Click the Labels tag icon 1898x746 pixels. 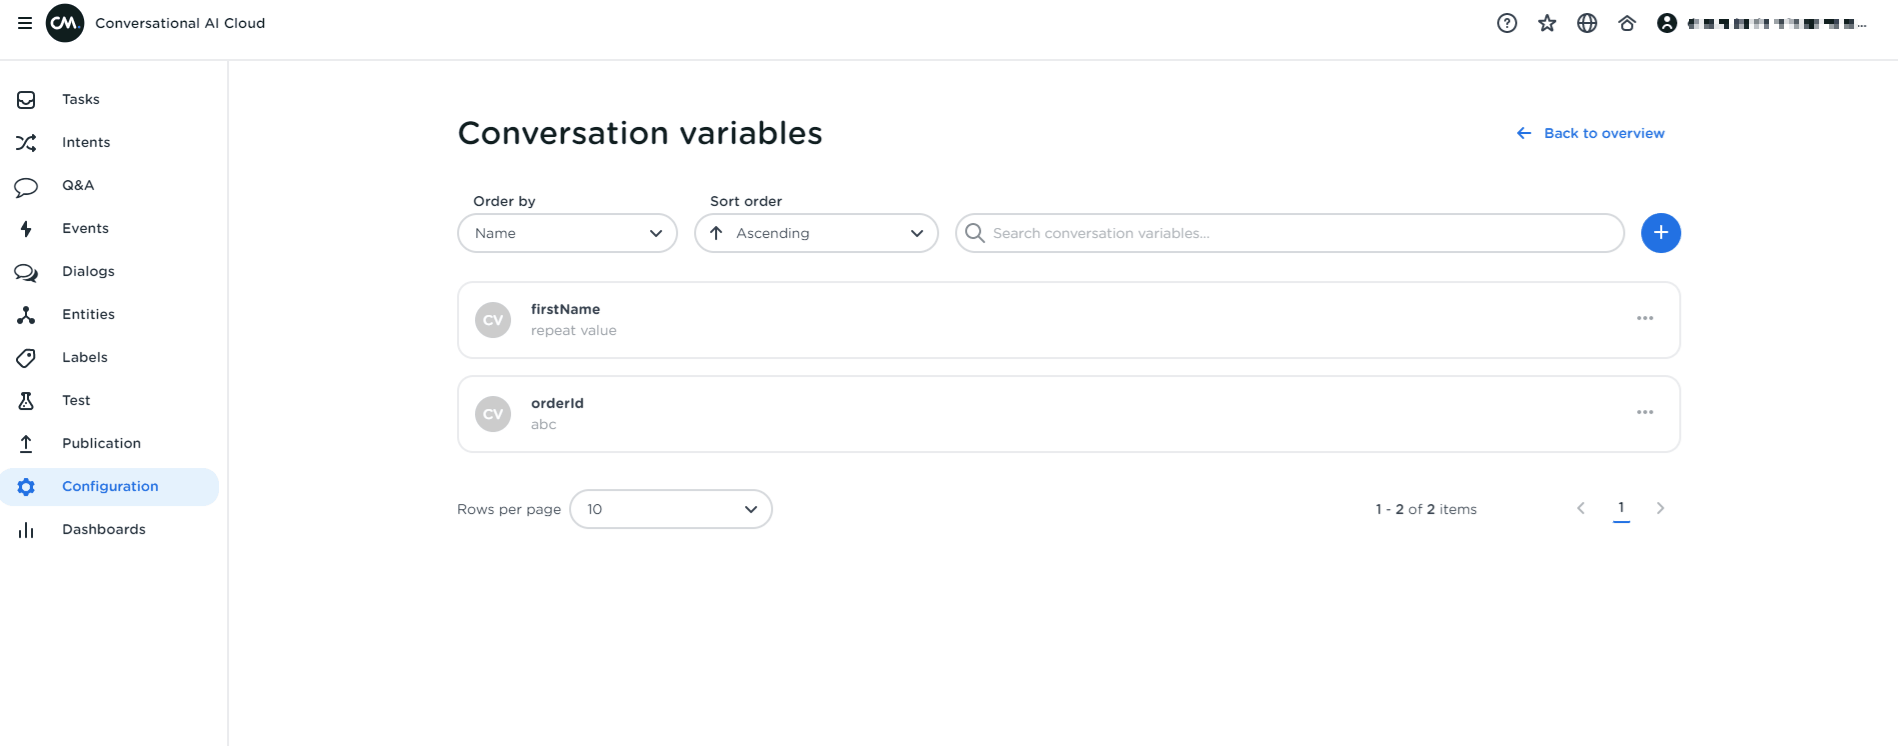click(25, 357)
